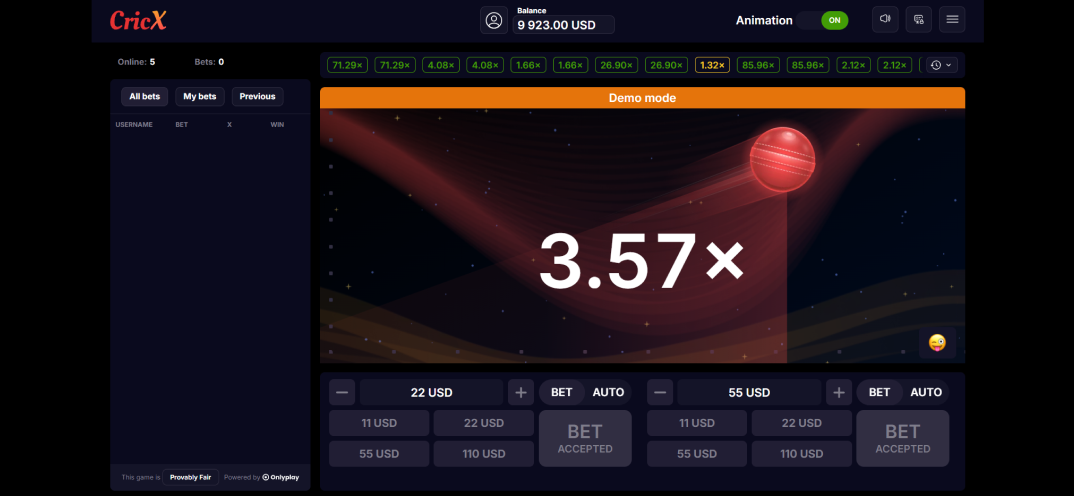The height and width of the screenshot is (496, 1074).
Task: Click the CricX logo
Action: point(138,20)
